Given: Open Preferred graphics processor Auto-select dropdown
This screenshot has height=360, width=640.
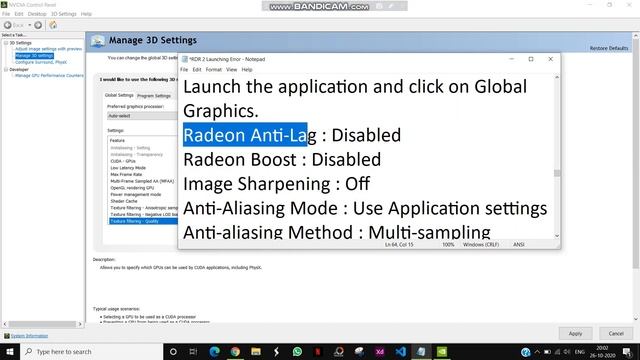Looking at the screenshot, I should 142,116.
